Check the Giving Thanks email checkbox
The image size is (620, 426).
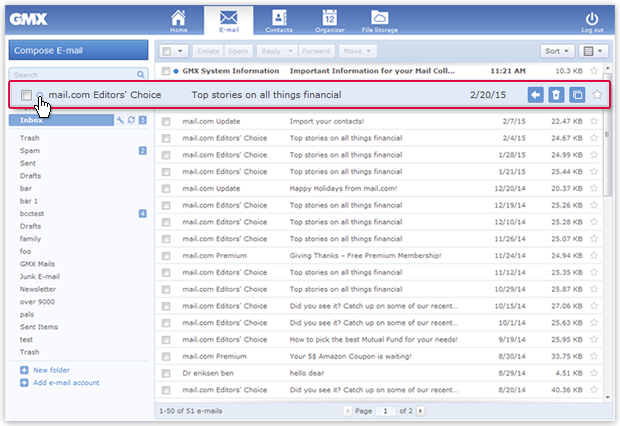click(166, 256)
